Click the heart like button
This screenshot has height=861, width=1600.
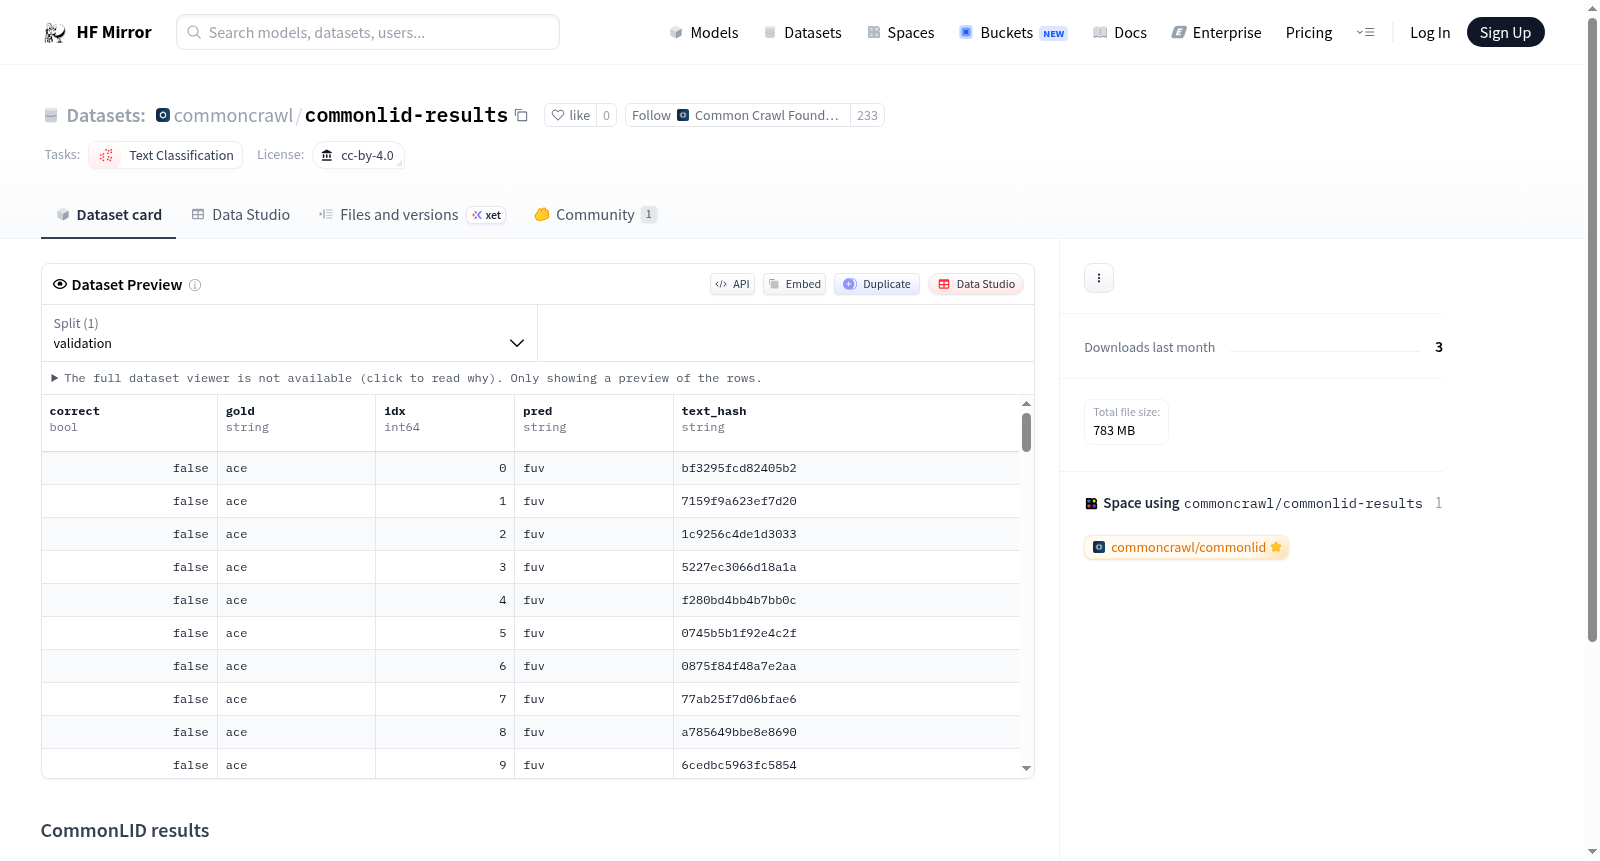[570, 115]
